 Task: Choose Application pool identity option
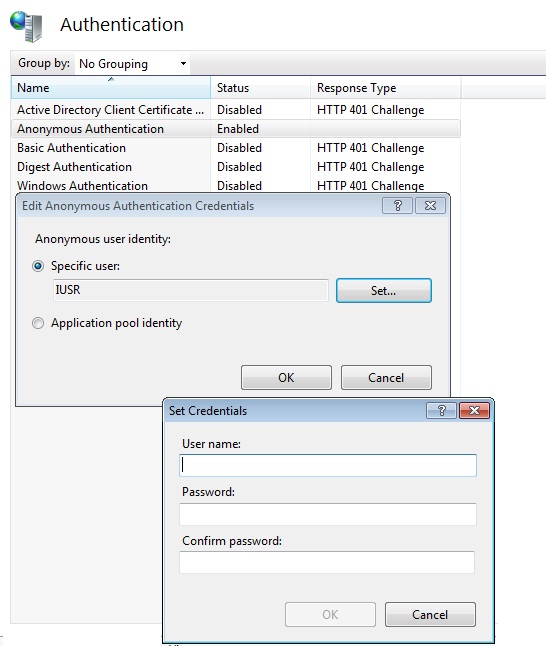pyautogui.click(x=38, y=323)
